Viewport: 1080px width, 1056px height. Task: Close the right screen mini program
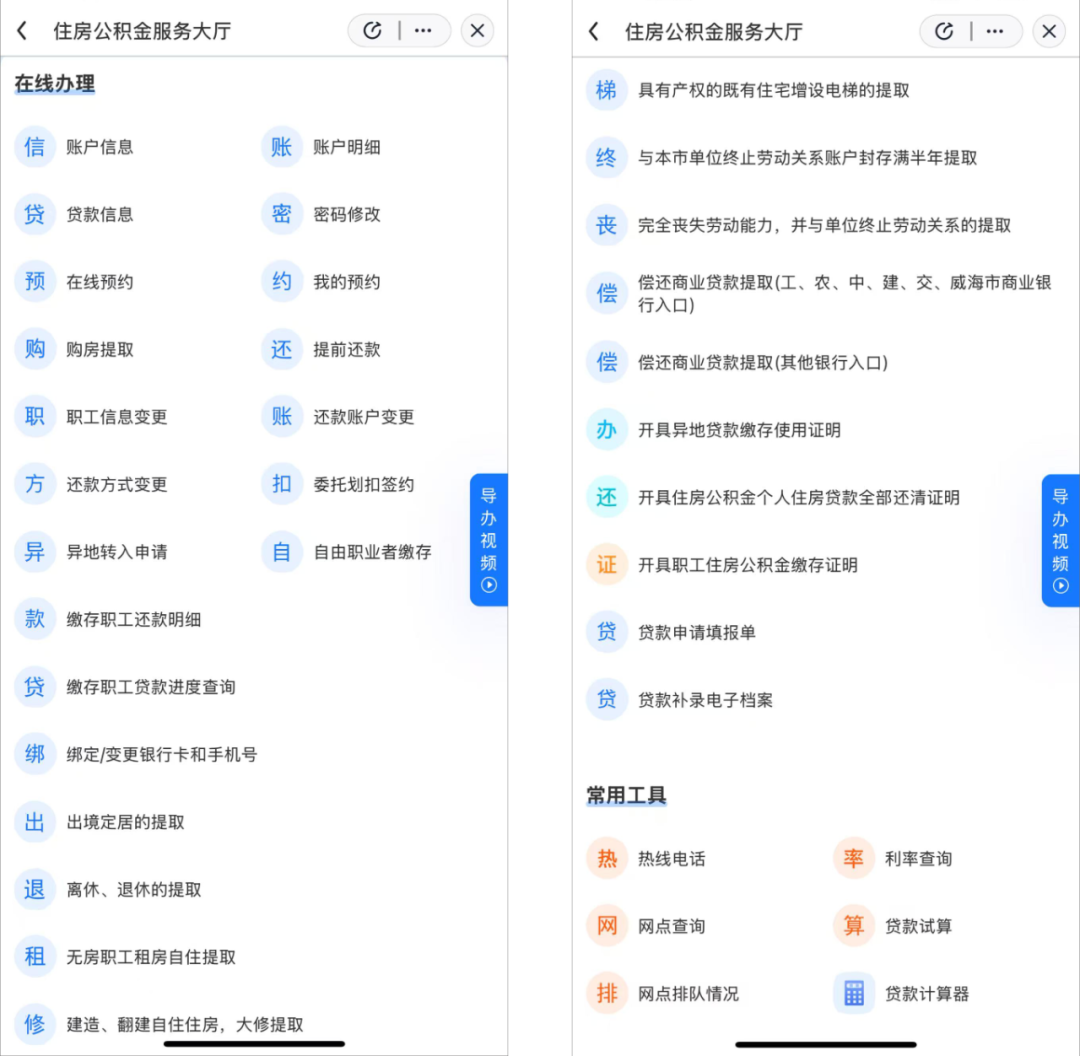1049,32
